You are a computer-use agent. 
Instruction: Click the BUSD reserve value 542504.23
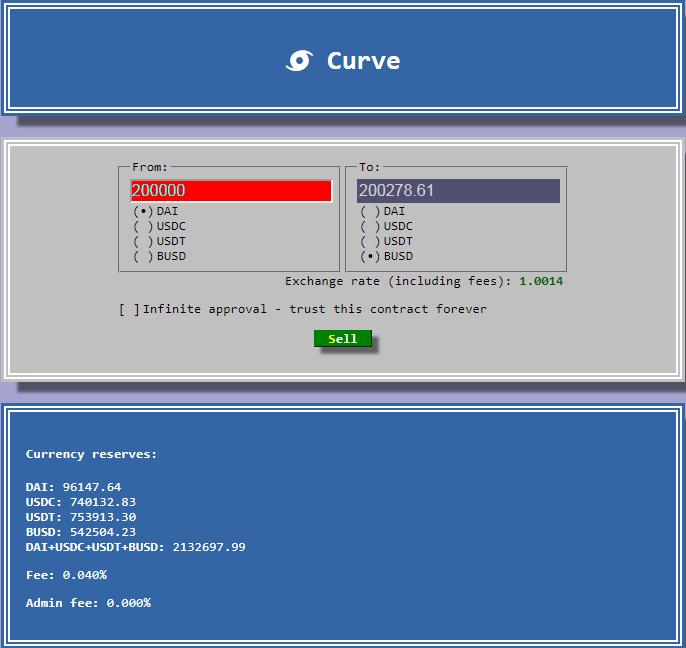click(103, 532)
